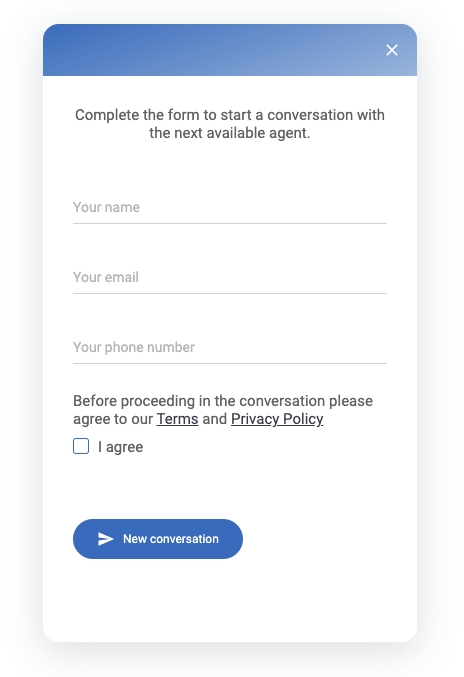
Task: Place cursor on the Your name placeholder
Action: (x=106, y=207)
